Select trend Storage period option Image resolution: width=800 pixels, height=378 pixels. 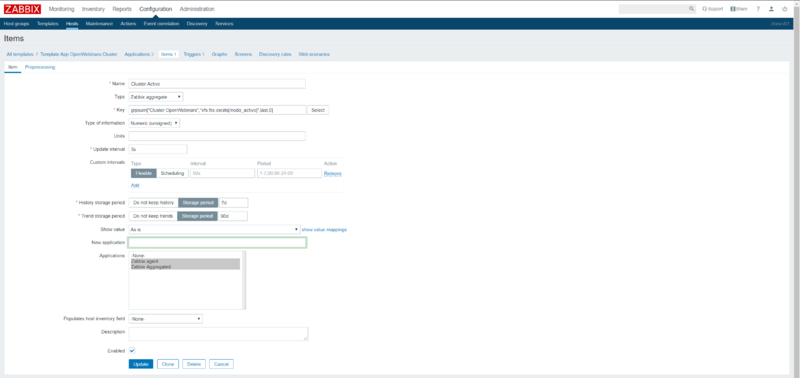[197, 216]
